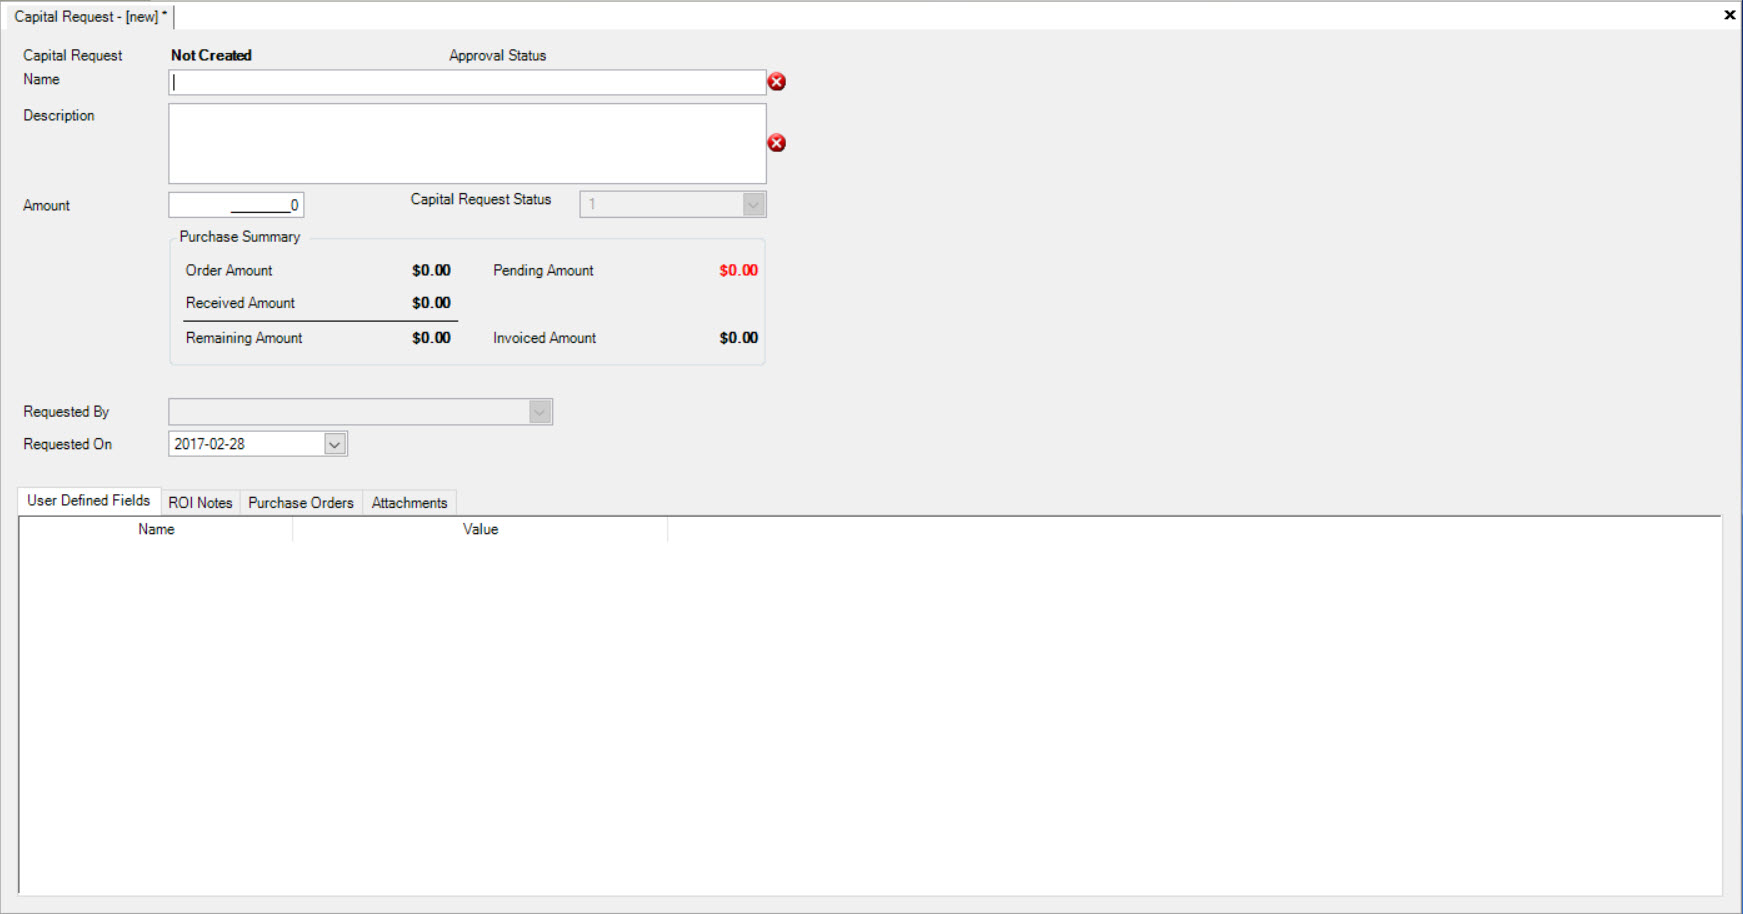Click the Capital Request Status dropdown arrow

pyautogui.click(x=752, y=204)
